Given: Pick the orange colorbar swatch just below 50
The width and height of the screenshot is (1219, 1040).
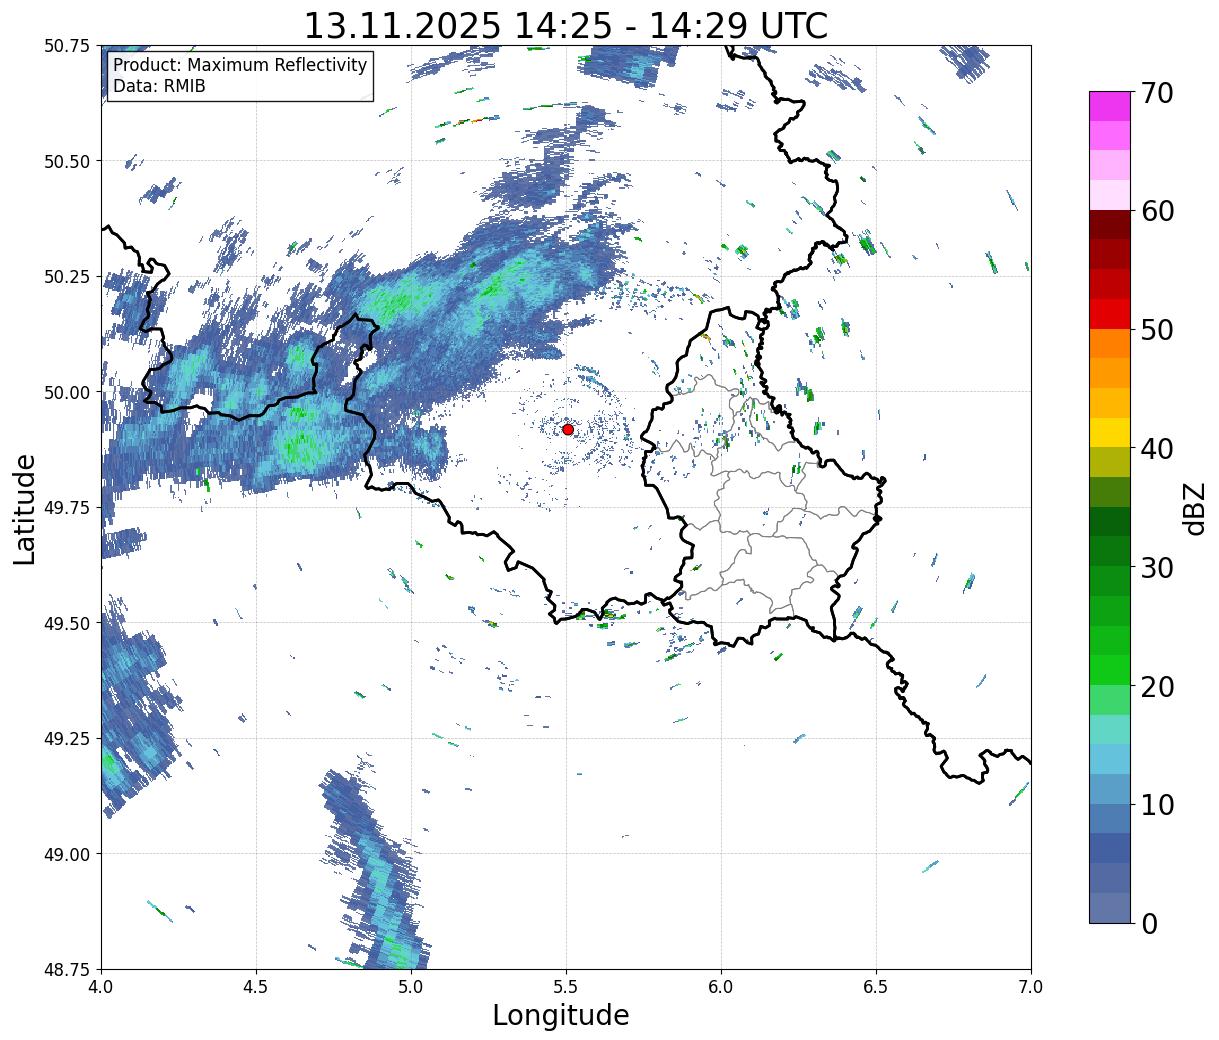Looking at the screenshot, I should pos(1110,344).
